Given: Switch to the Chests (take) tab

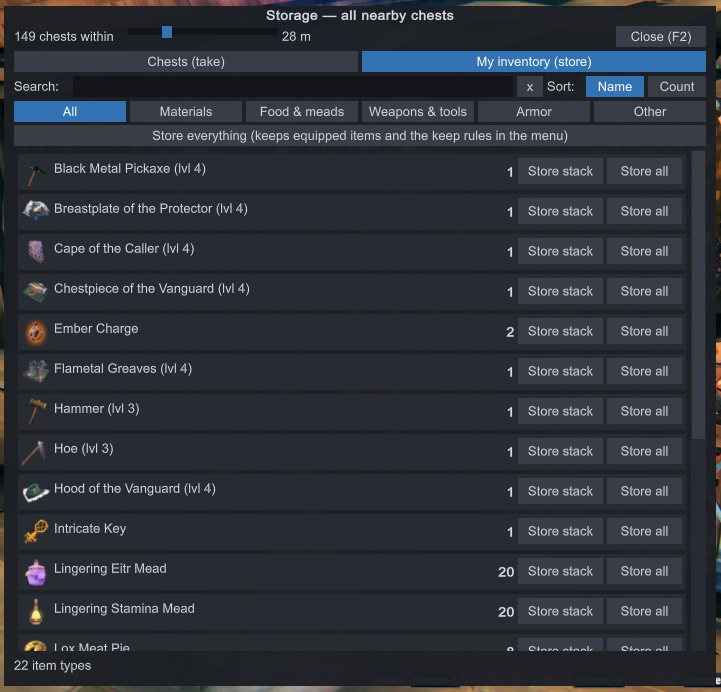Looking at the screenshot, I should (186, 62).
